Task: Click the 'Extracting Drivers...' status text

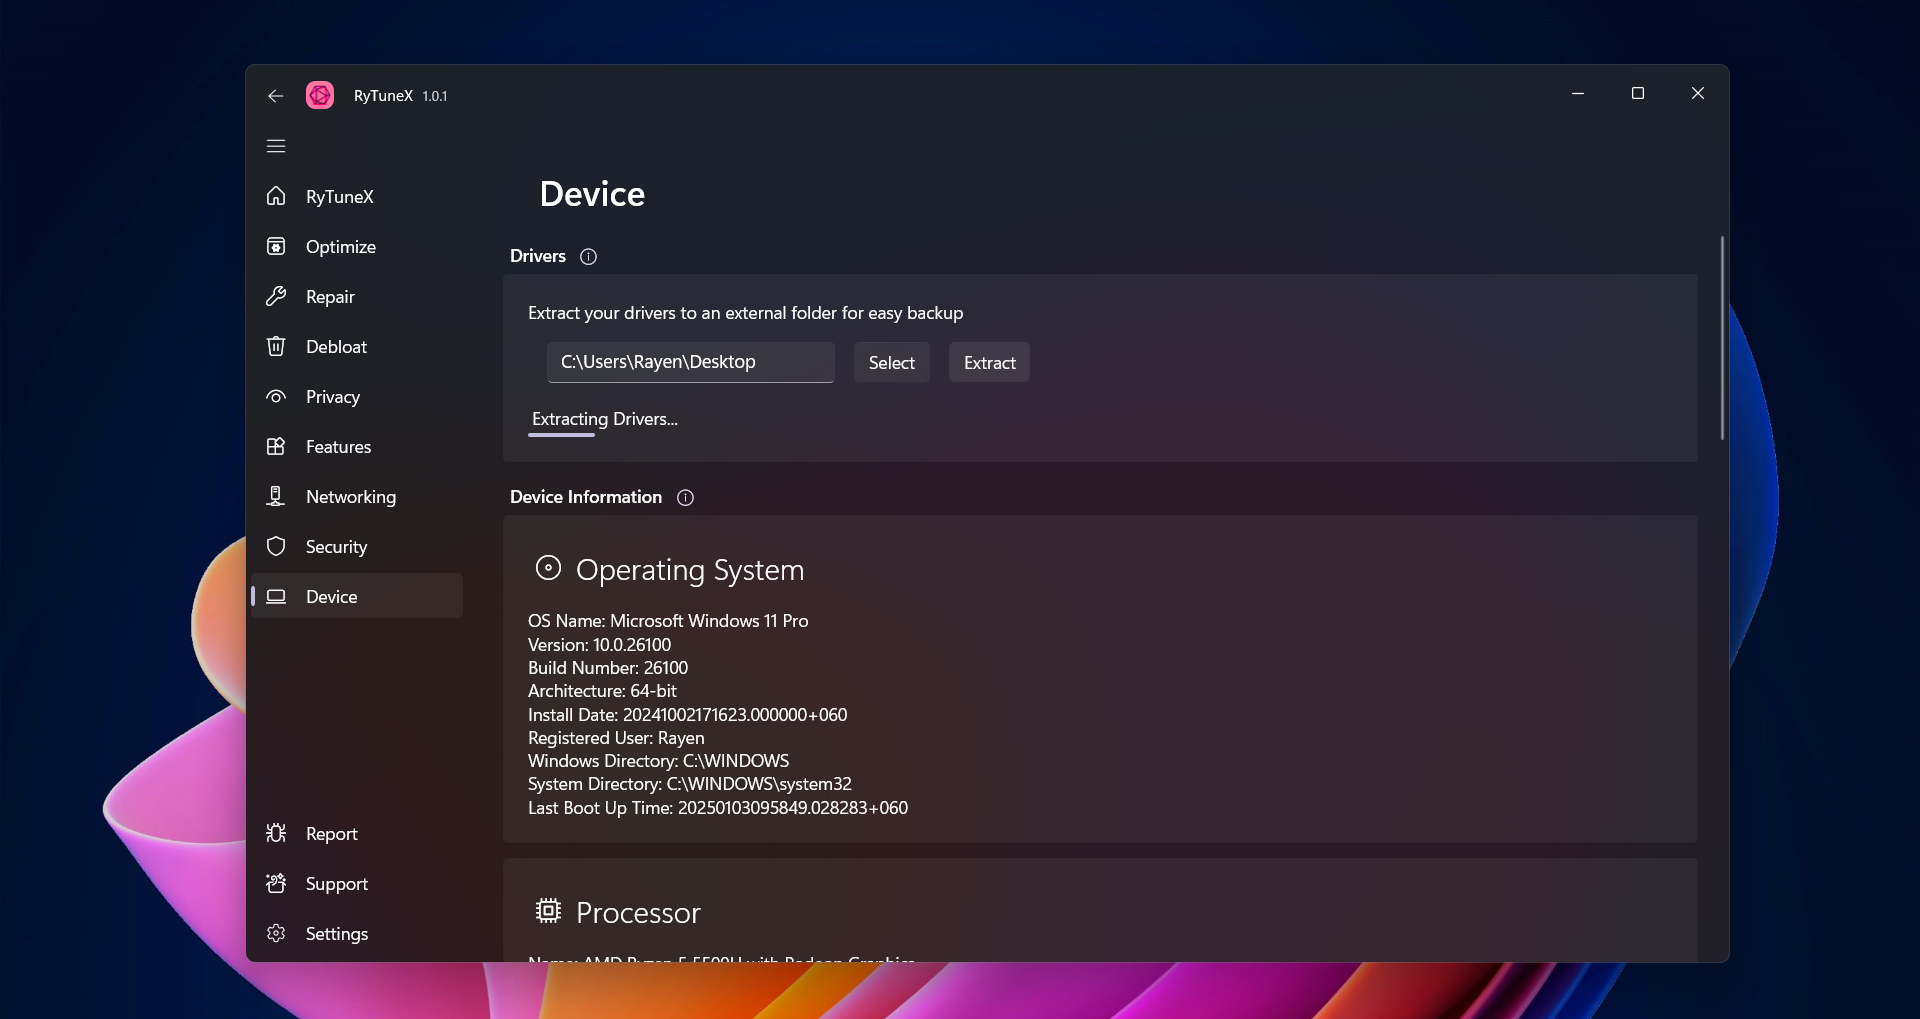Action: click(605, 419)
